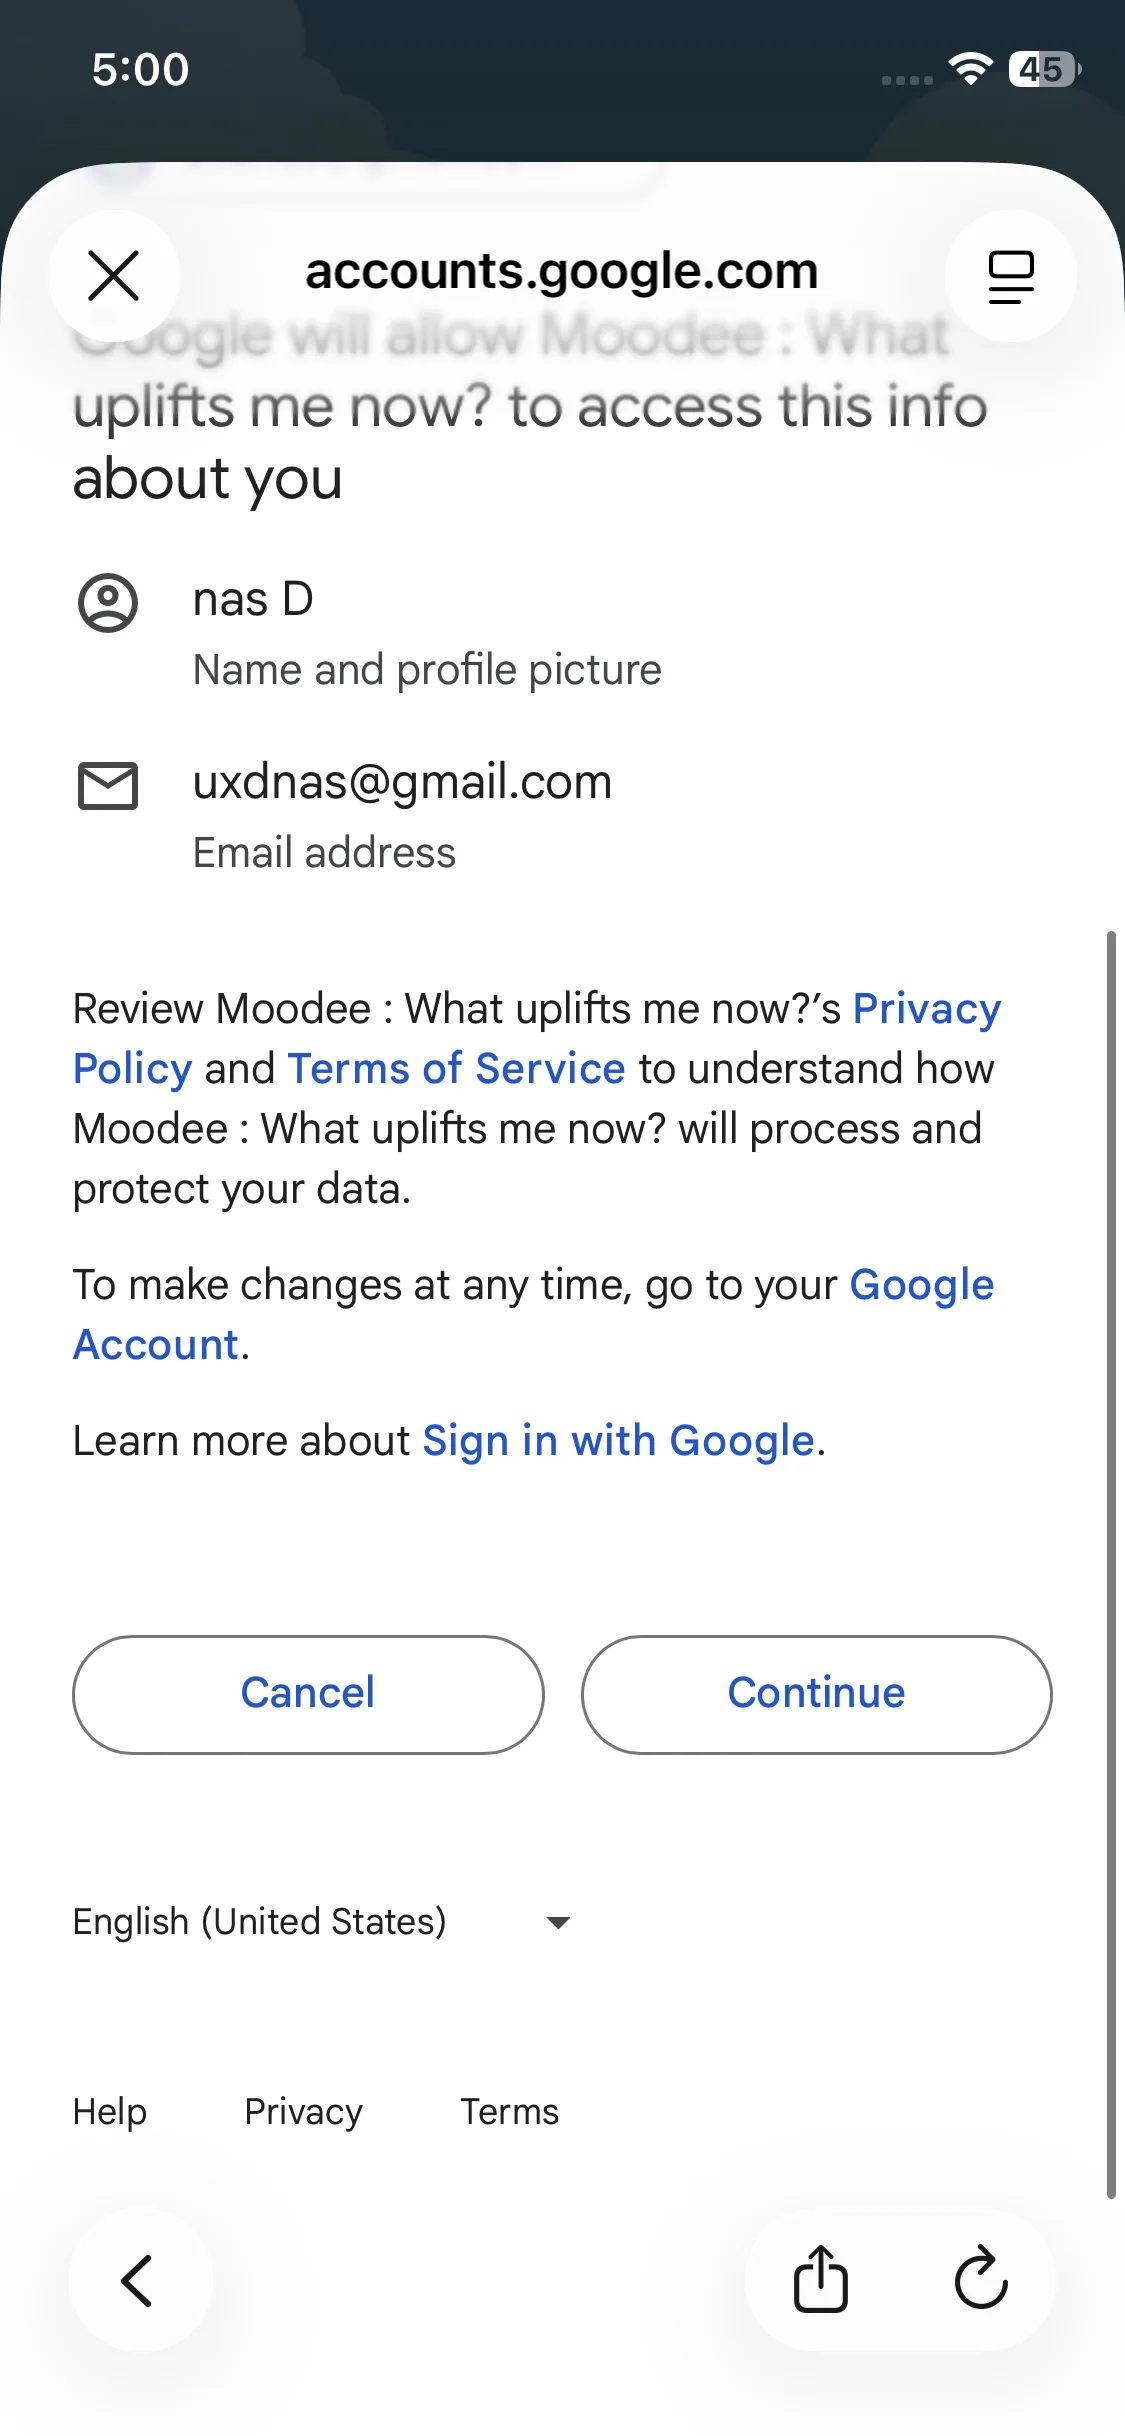Go back with the chevron arrow

[x=139, y=2280]
